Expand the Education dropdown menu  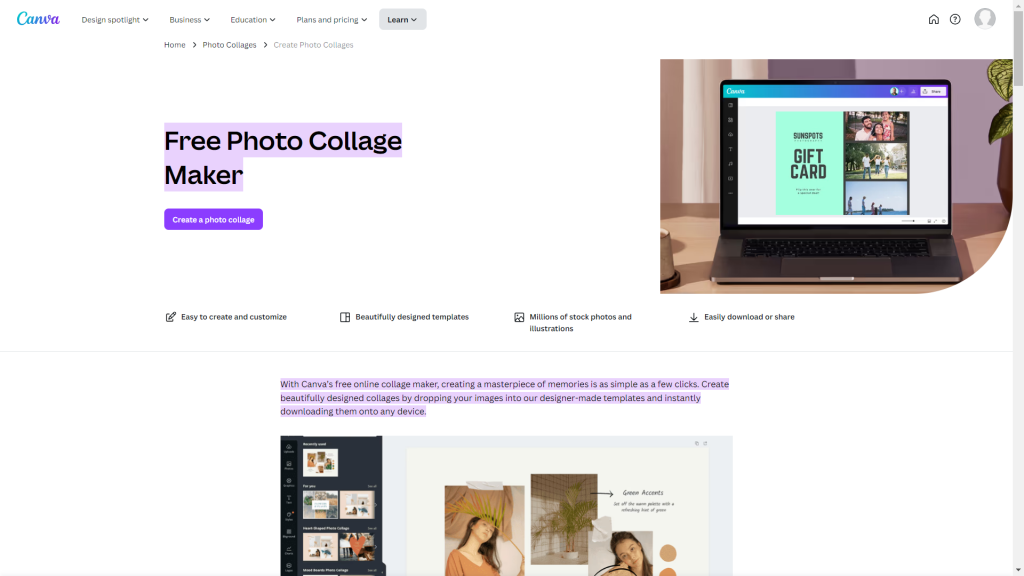click(x=253, y=20)
